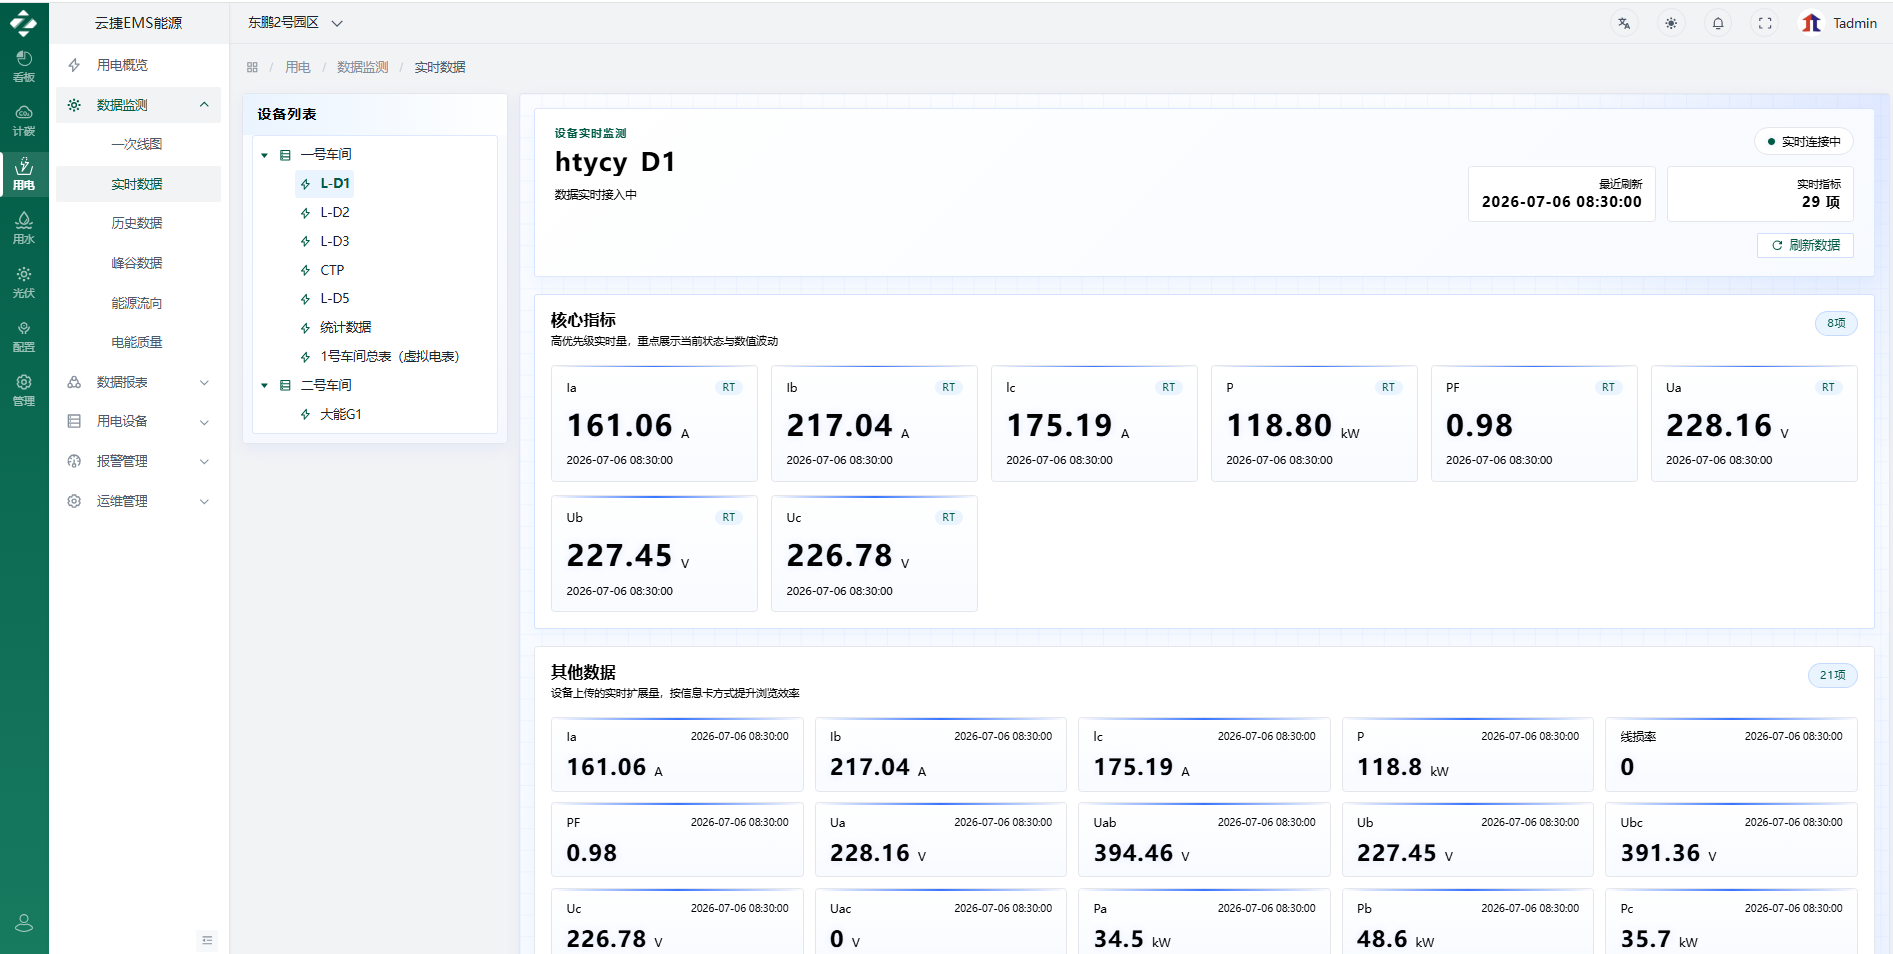
Task: Click the language translate icon
Action: point(1624,23)
